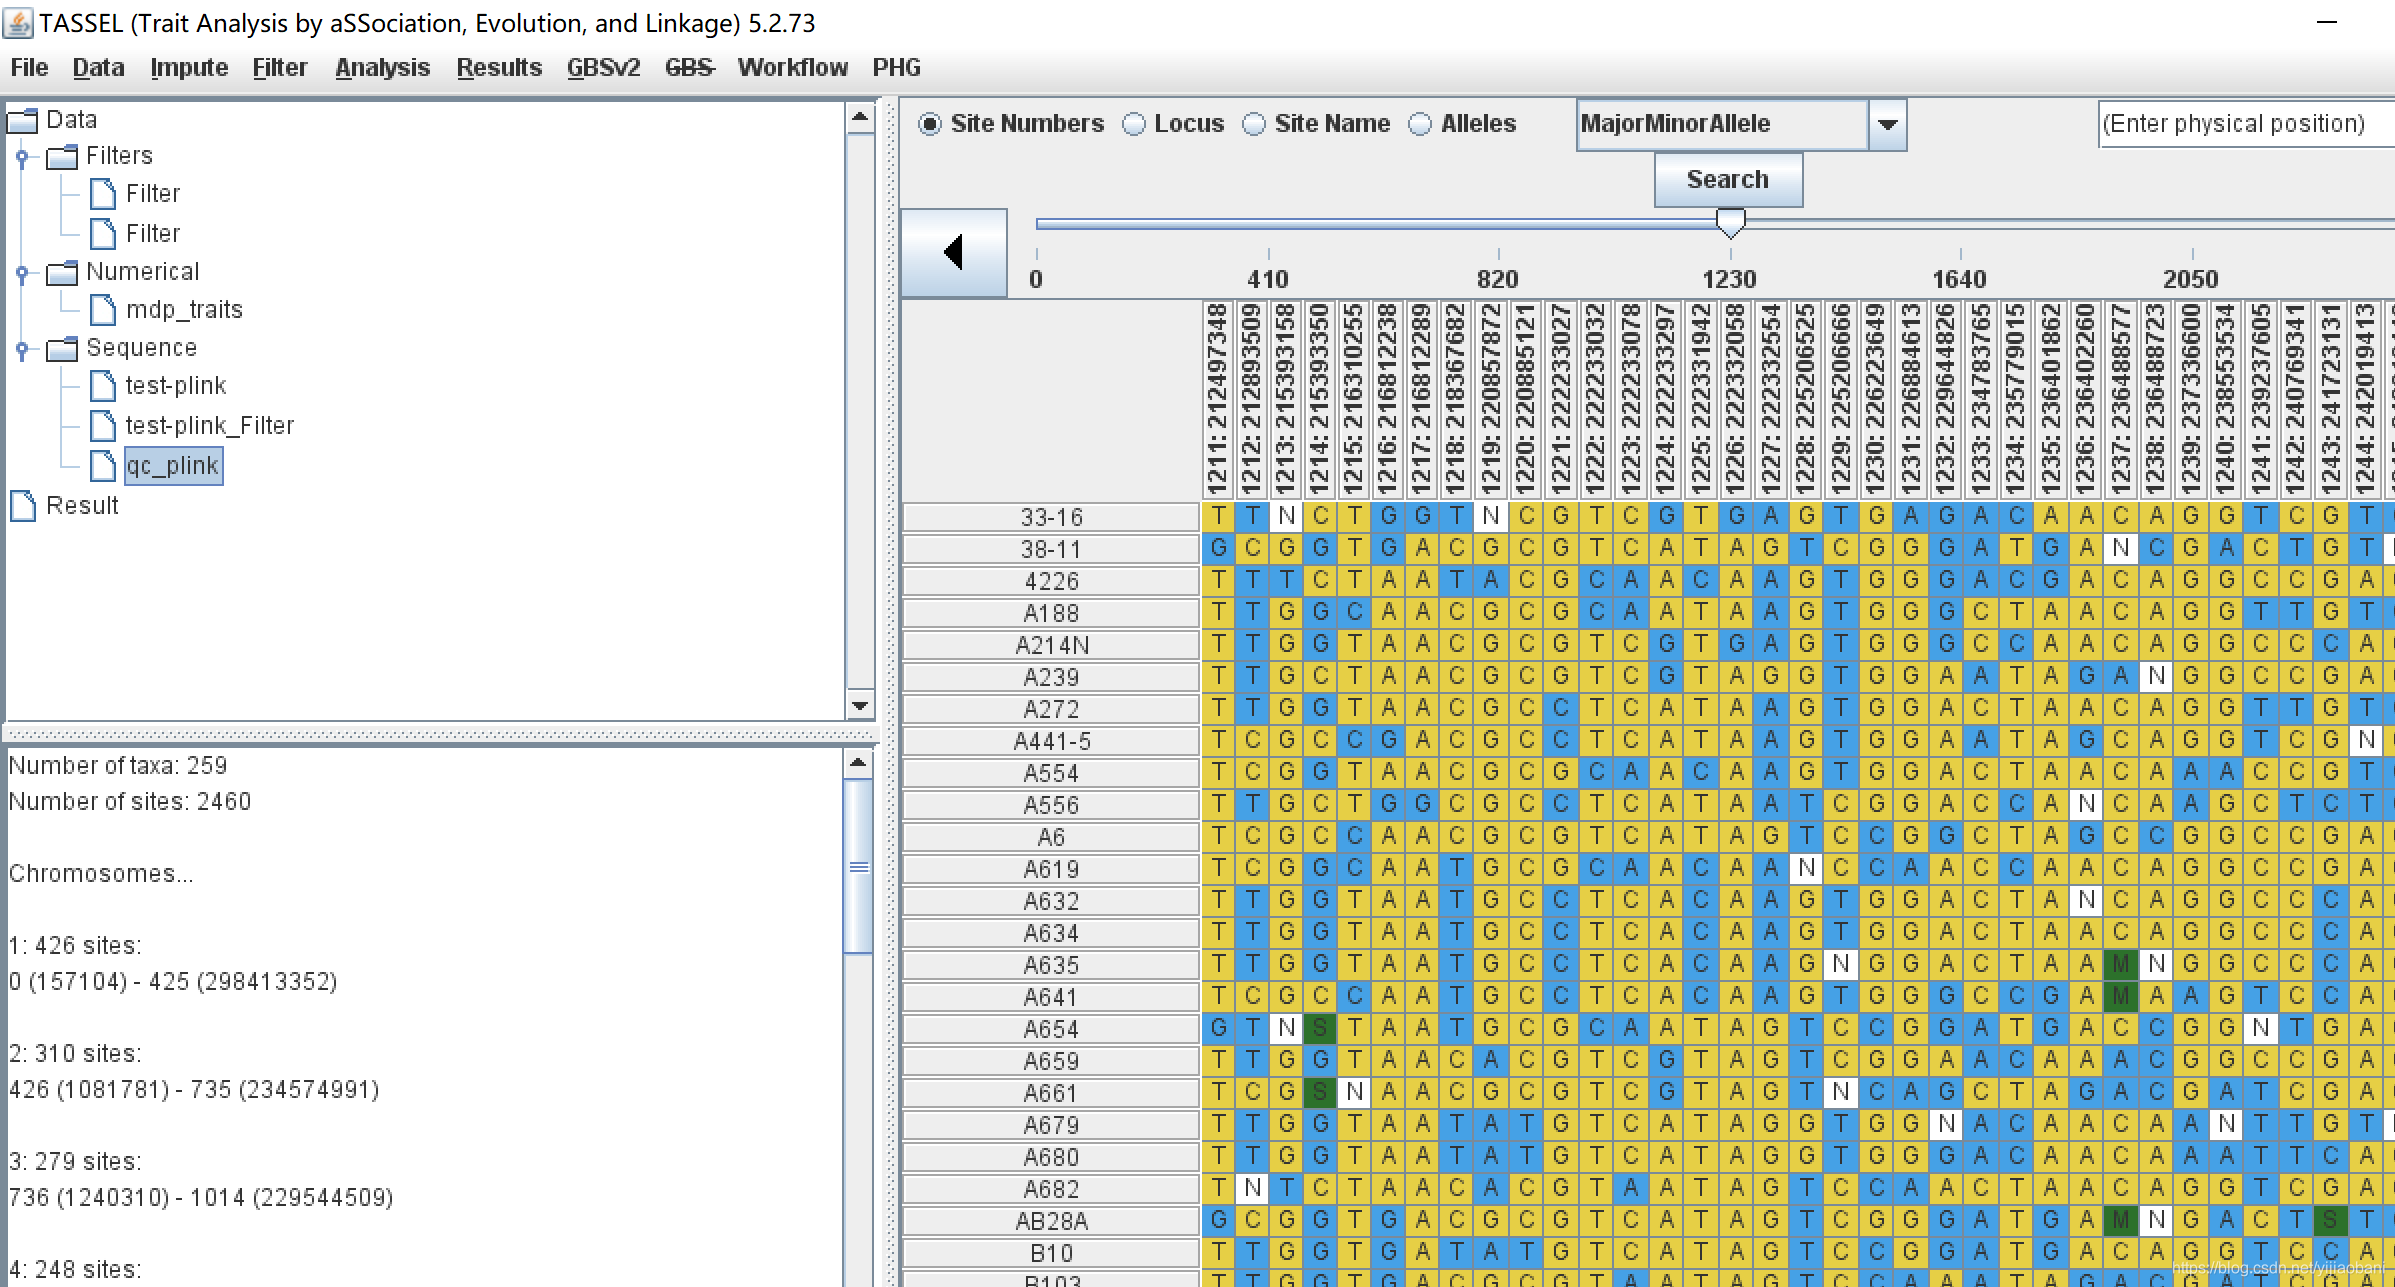The width and height of the screenshot is (2395, 1287).
Task: Click the left arrow scroll-back button
Action: 954,252
